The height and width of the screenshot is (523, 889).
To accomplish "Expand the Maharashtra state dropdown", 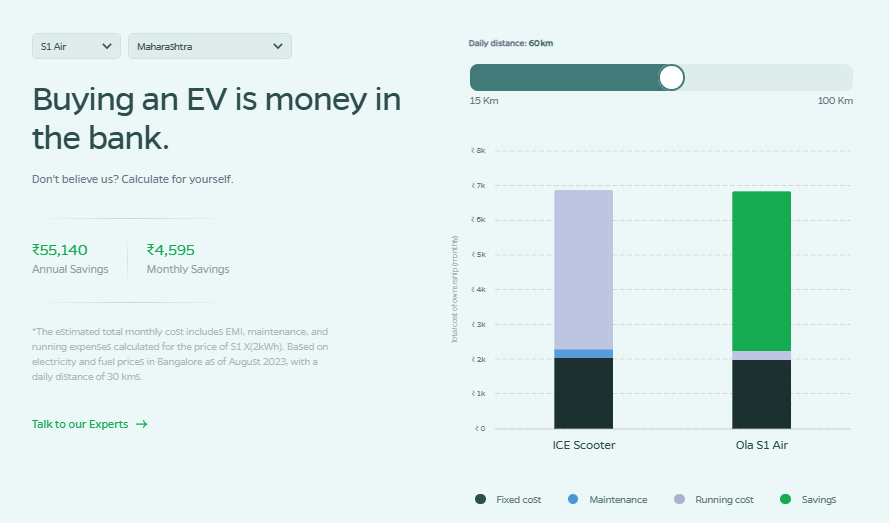I will pos(209,46).
